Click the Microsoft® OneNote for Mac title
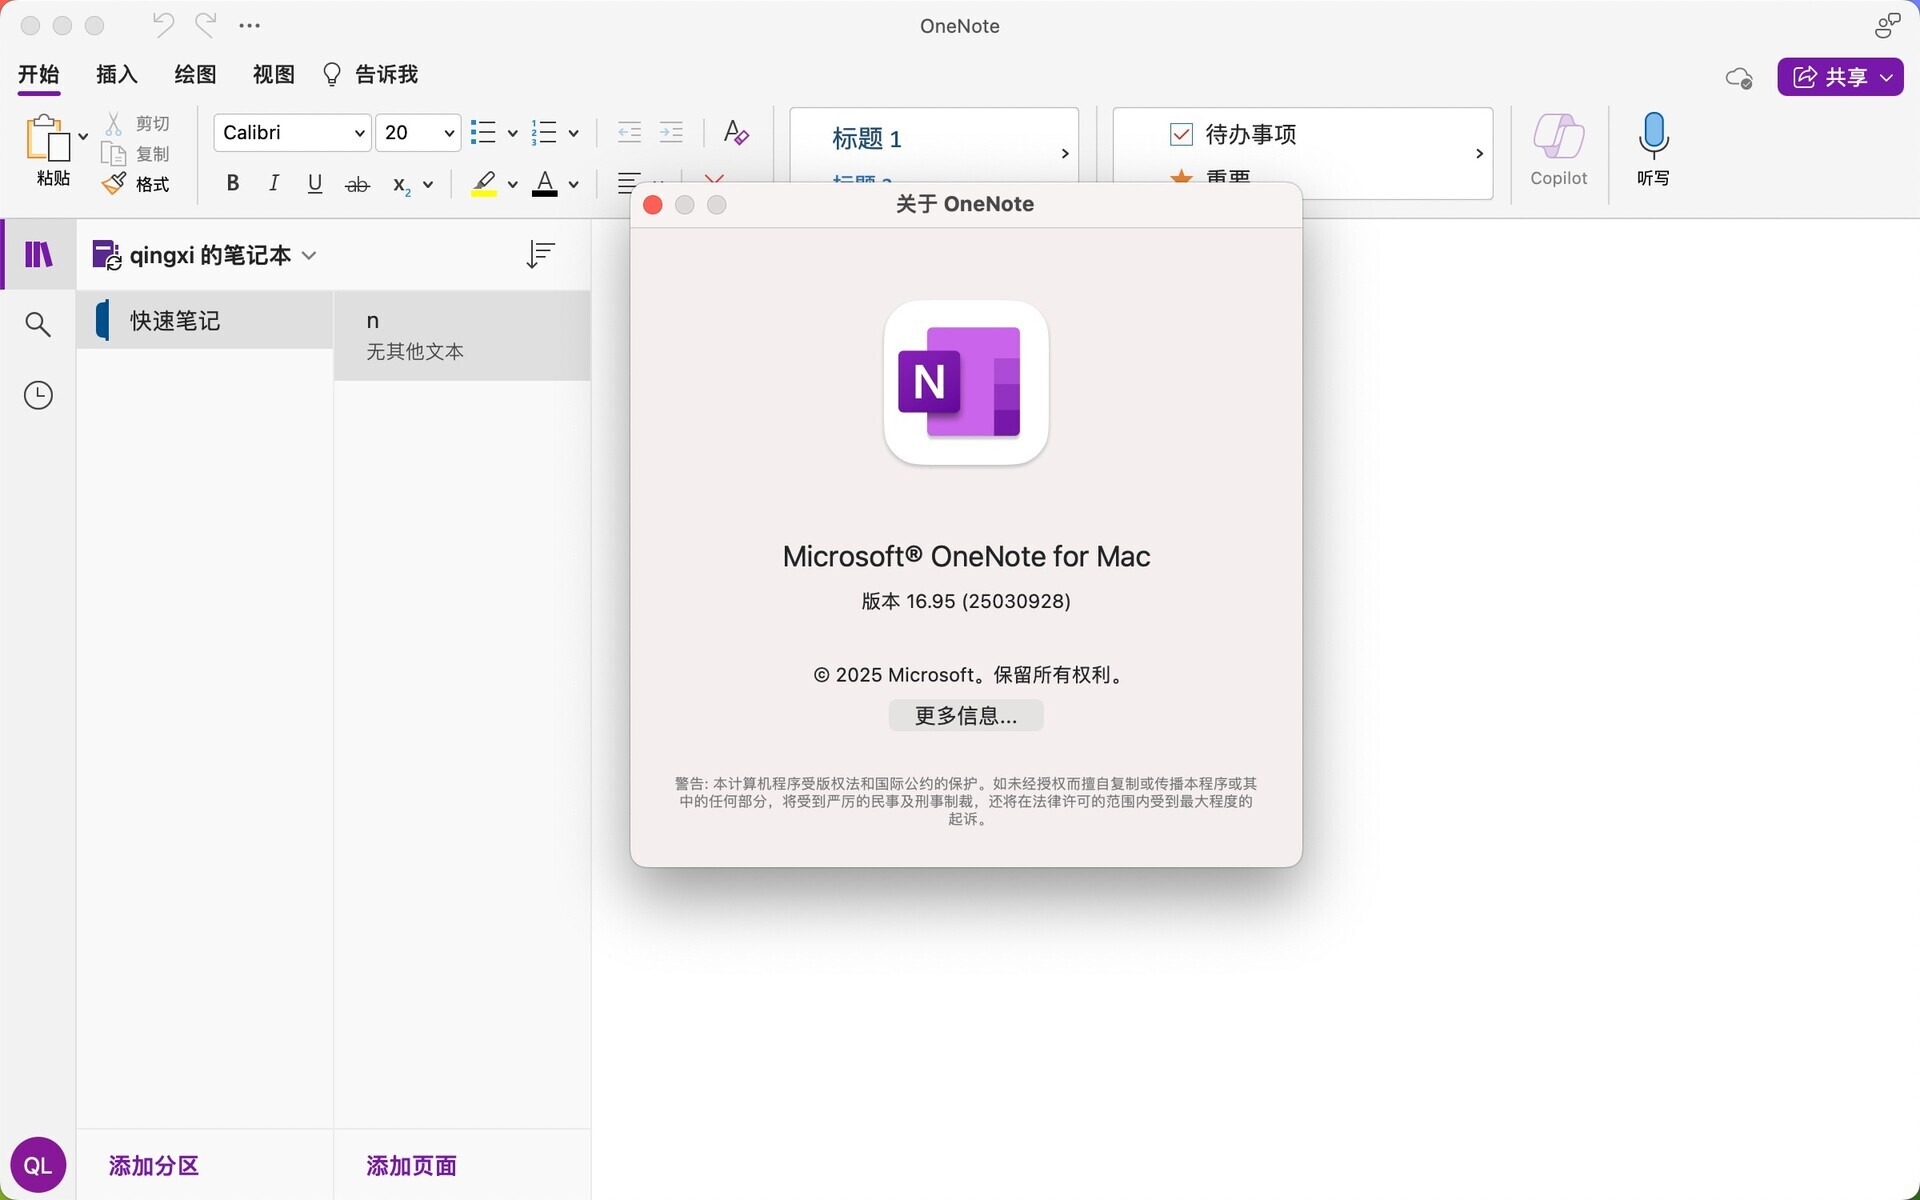Viewport: 1920px width, 1200px height. click(x=966, y=556)
